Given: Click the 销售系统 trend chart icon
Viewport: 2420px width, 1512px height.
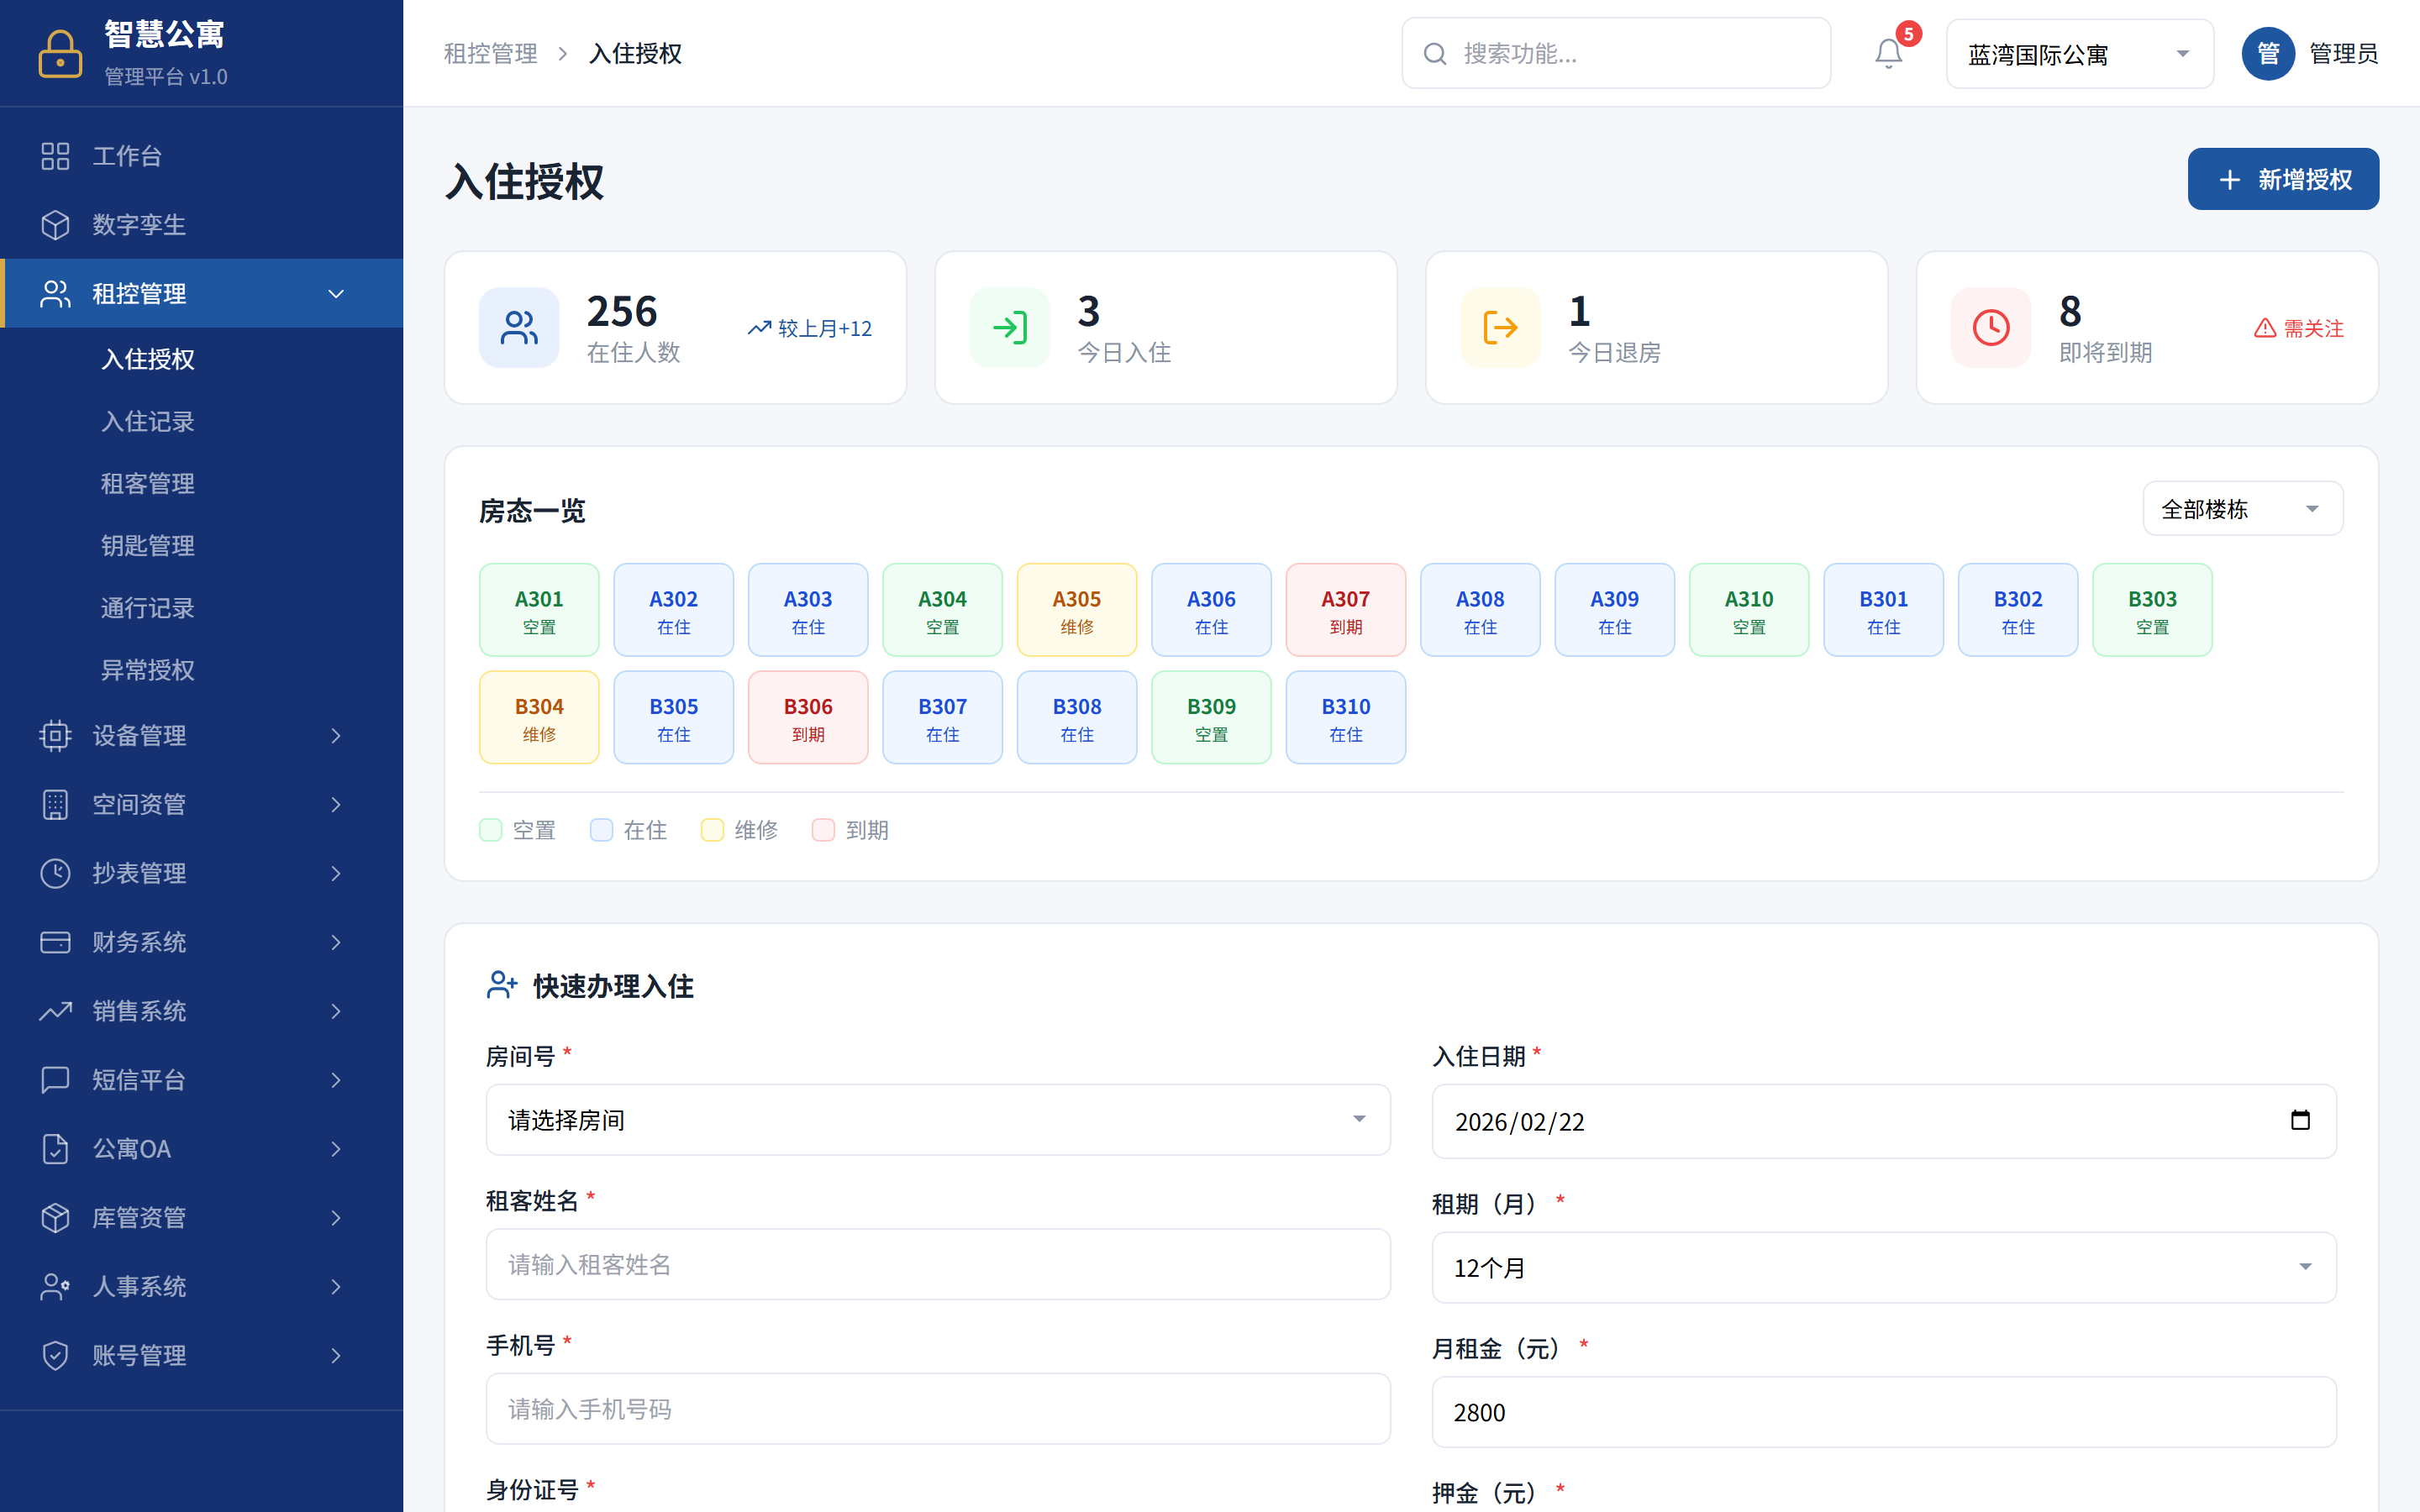Looking at the screenshot, I should coord(55,1011).
